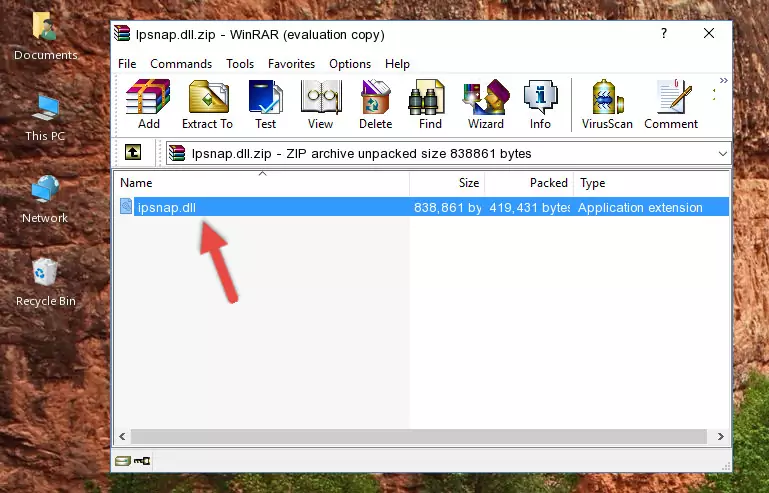Select the Network desktop icon

(x=45, y=200)
